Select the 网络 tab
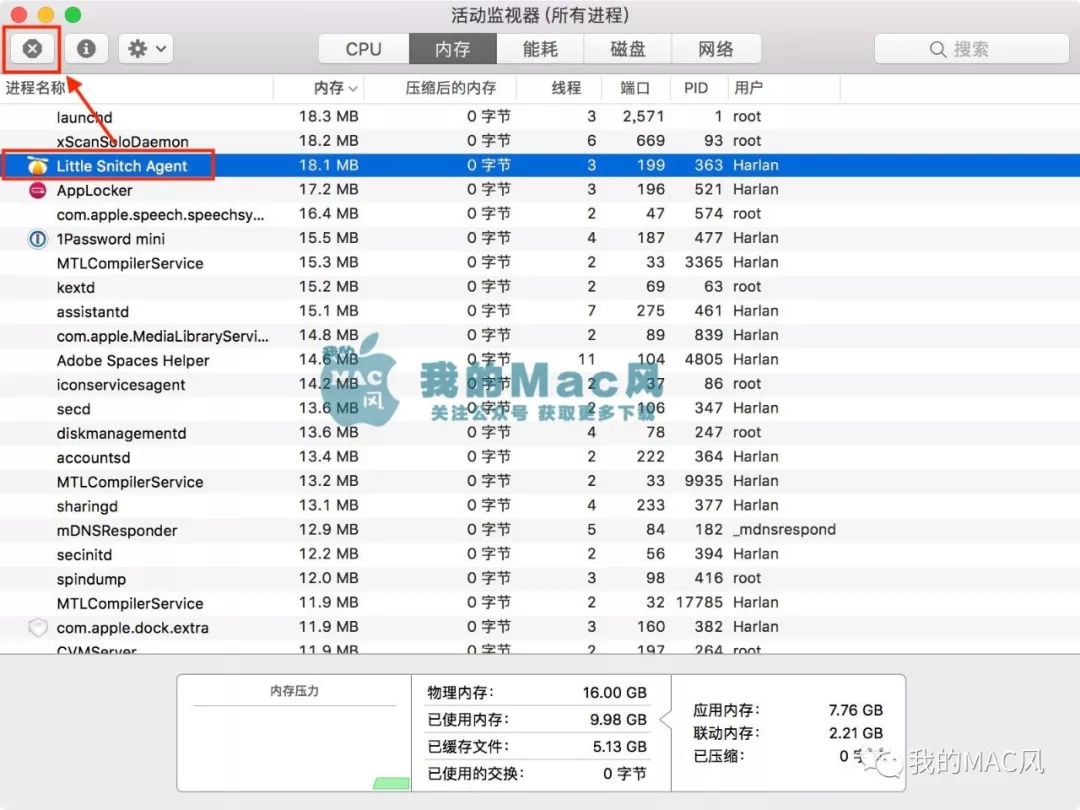Viewport: 1080px width, 810px height. [716, 49]
